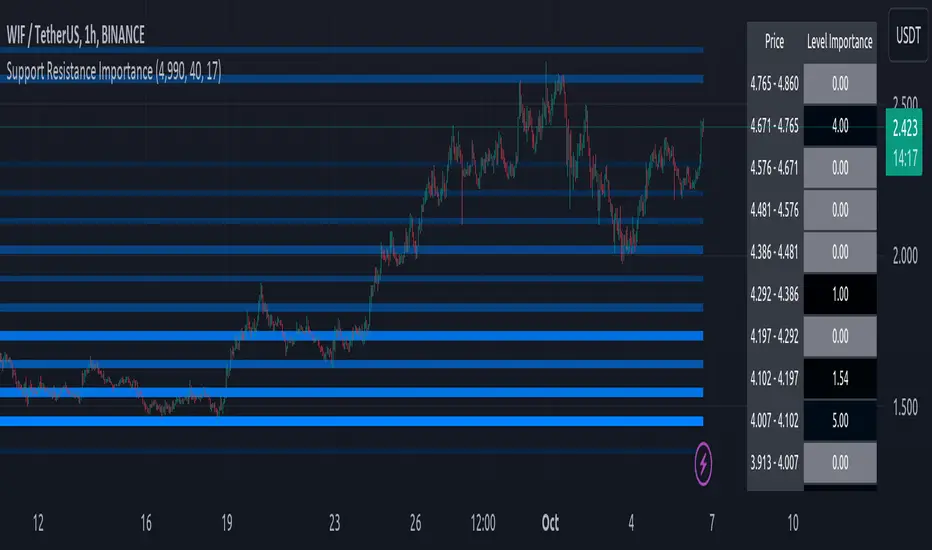Select the Support Resistance Importance indicator label

point(114,72)
